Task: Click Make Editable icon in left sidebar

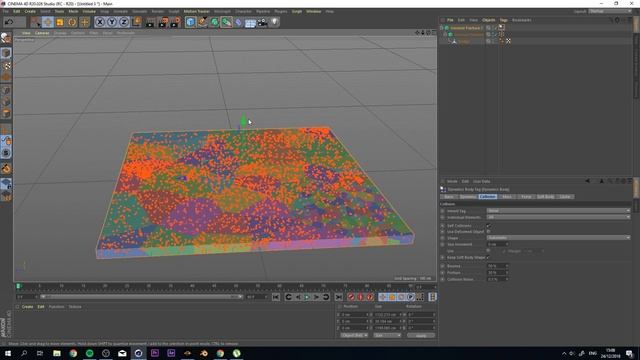Action: pos(6,38)
